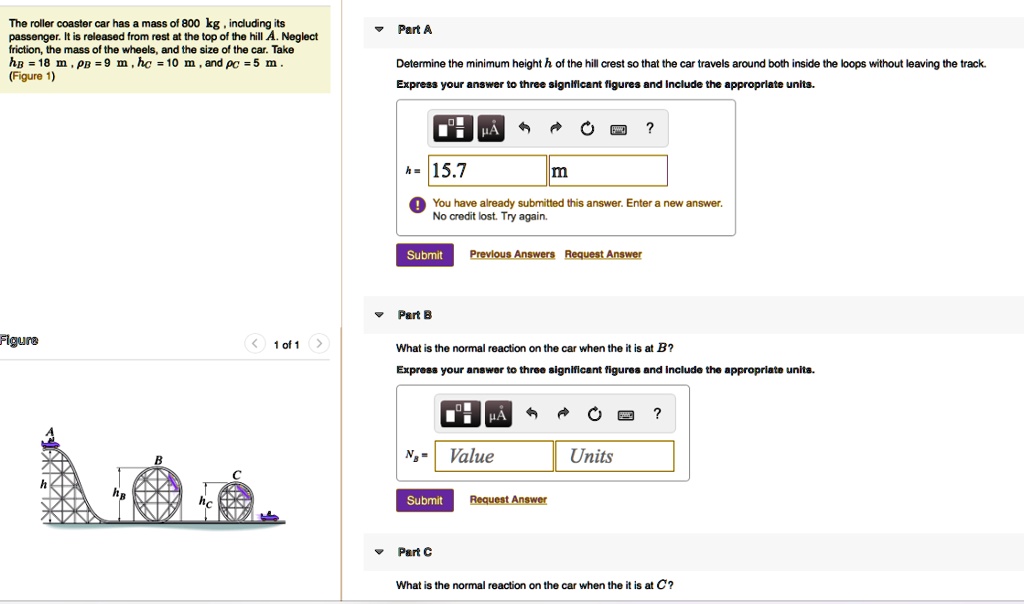Open the Previous Answers link
1024x604 pixels.
512,255
